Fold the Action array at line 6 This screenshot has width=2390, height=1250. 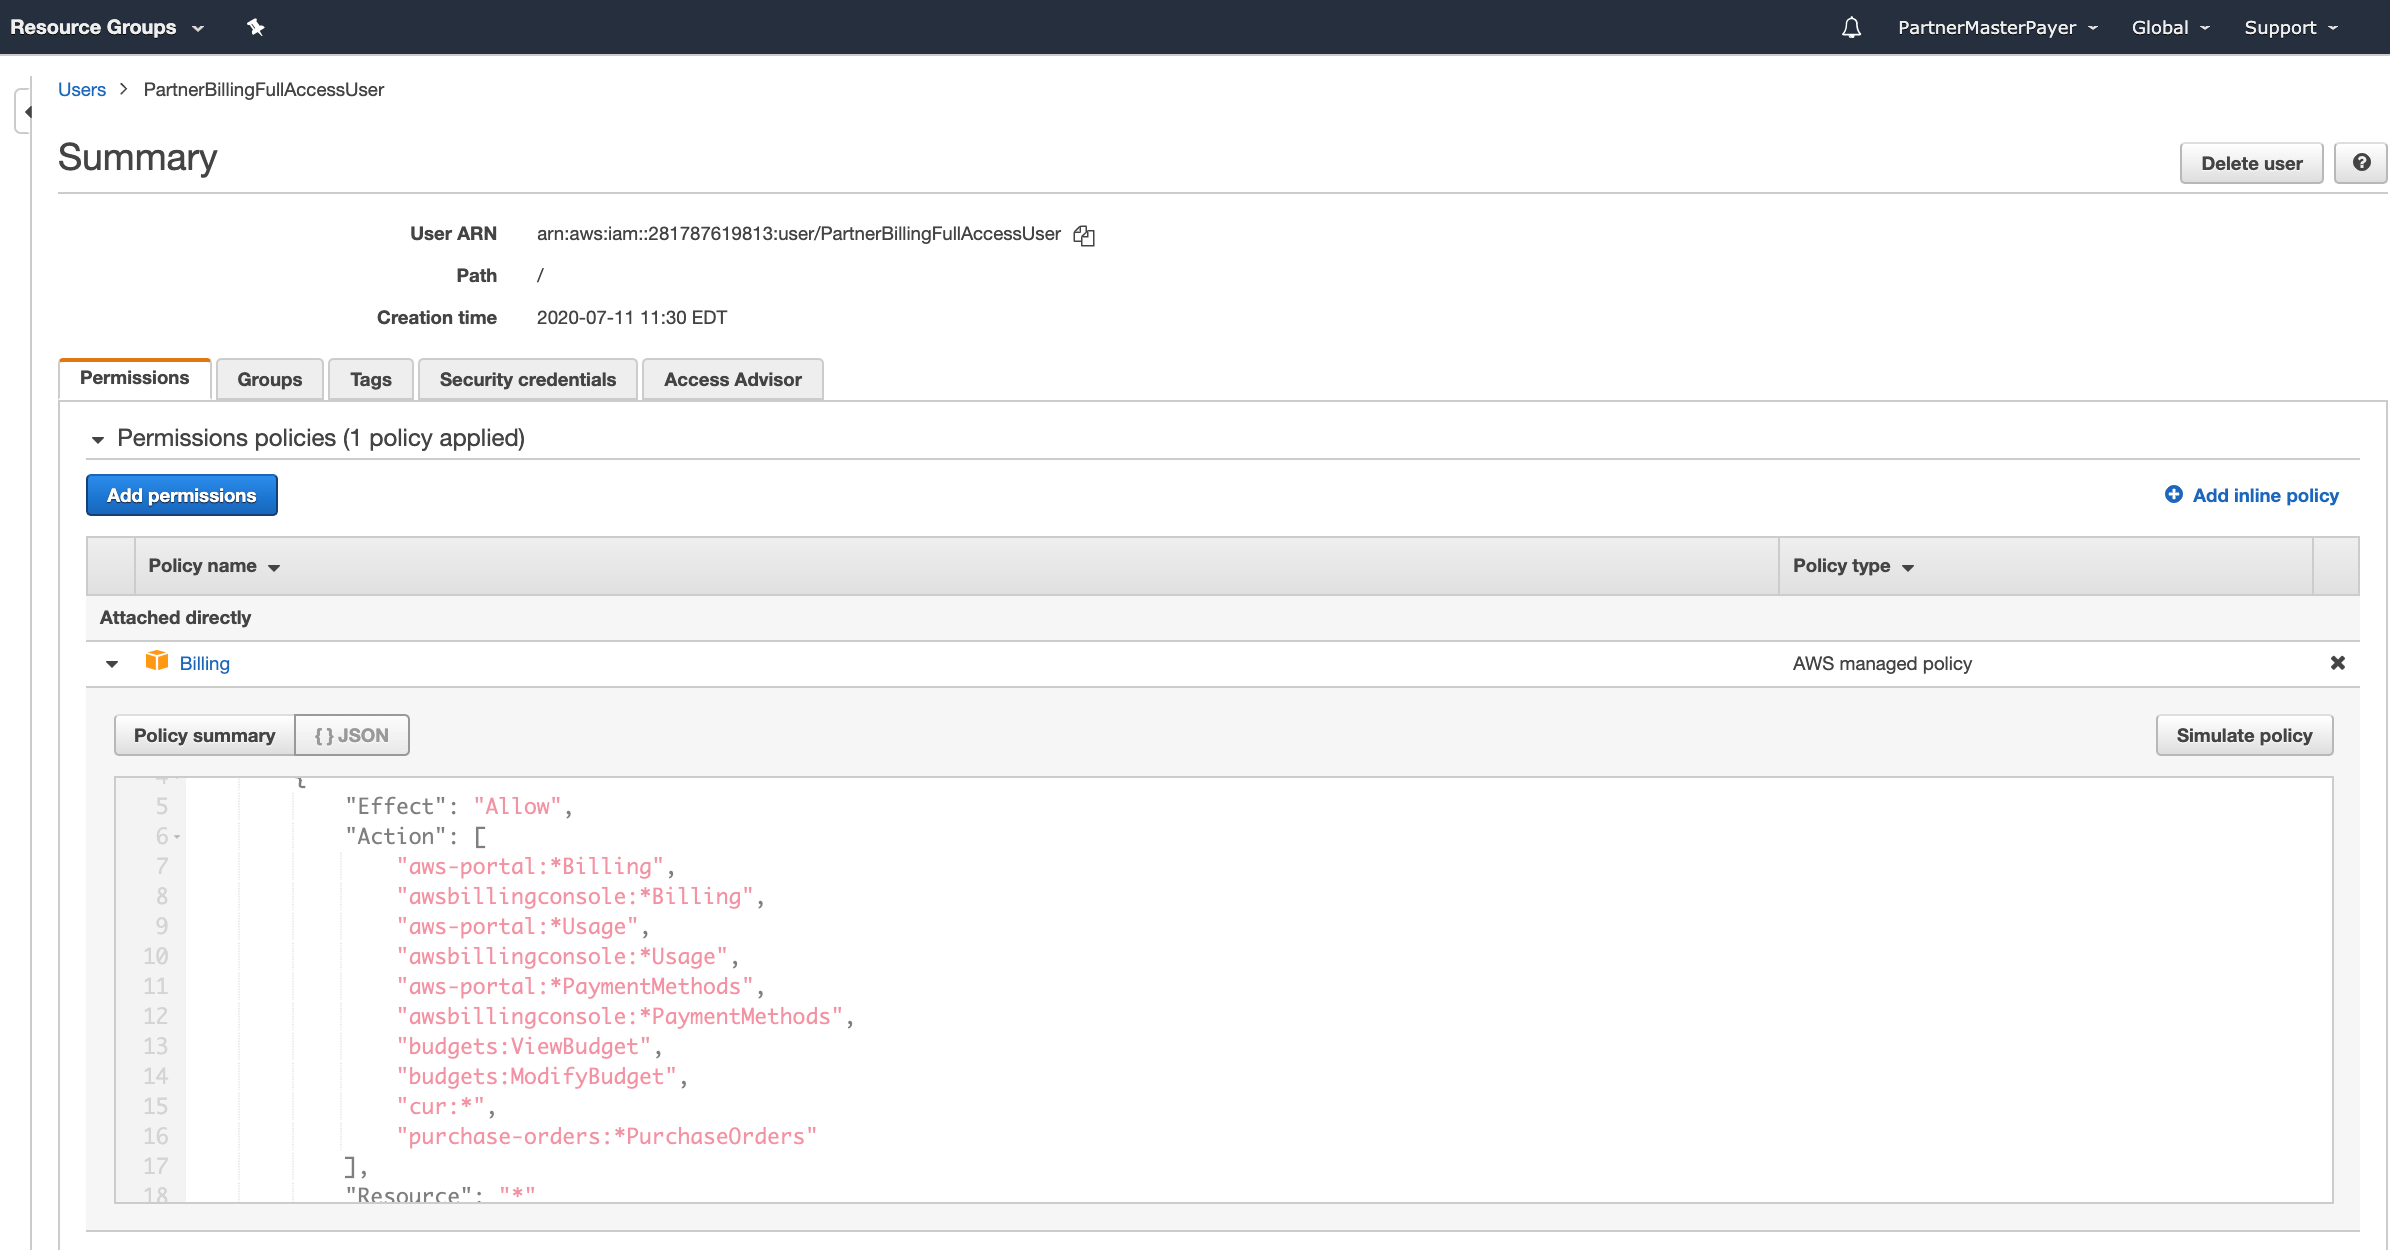(x=177, y=837)
